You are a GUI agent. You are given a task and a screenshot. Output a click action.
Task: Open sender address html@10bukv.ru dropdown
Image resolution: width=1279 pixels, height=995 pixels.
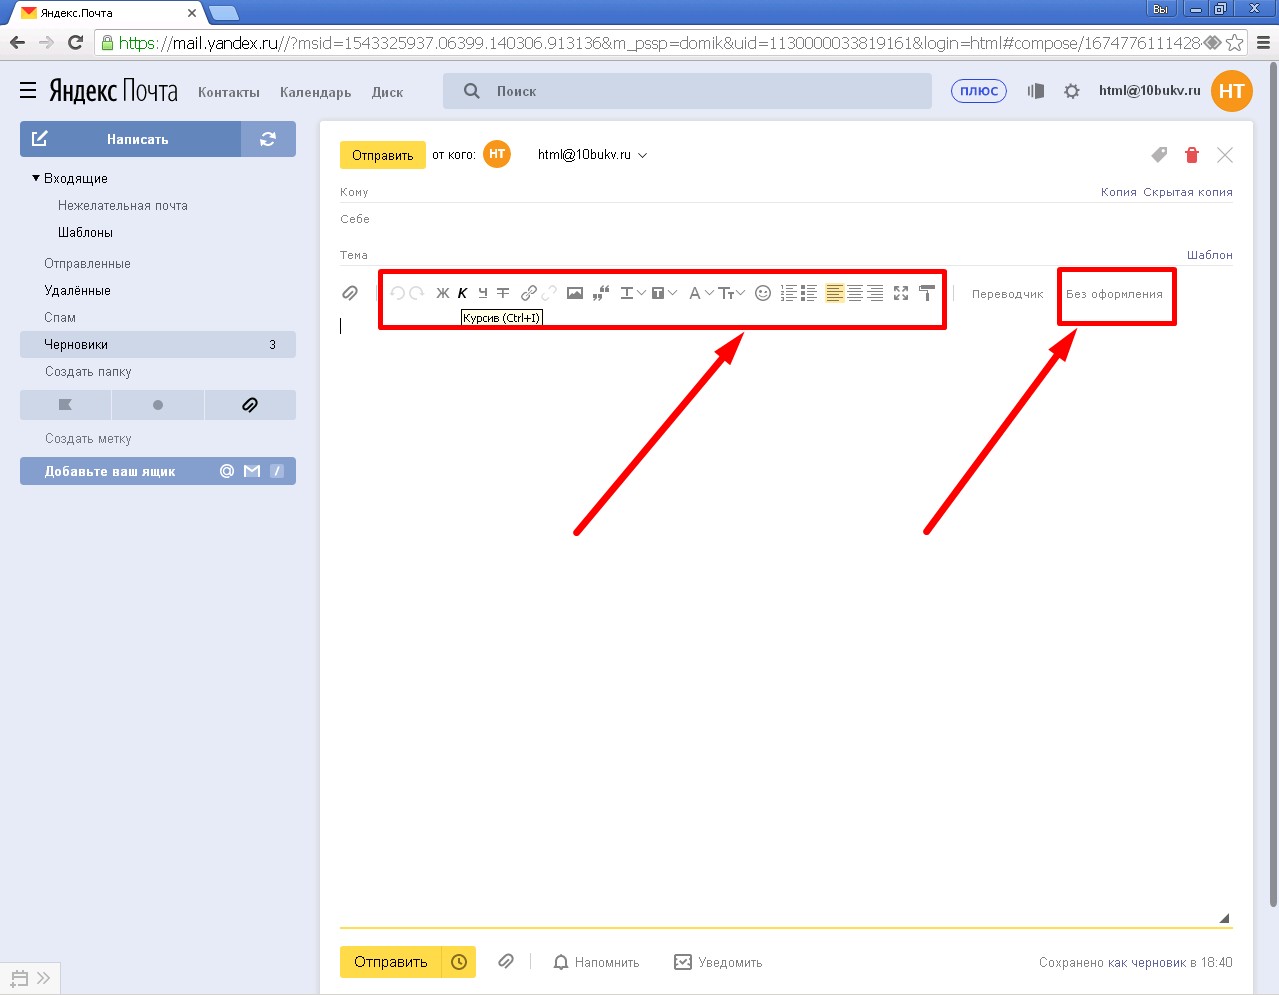tap(592, 155)
